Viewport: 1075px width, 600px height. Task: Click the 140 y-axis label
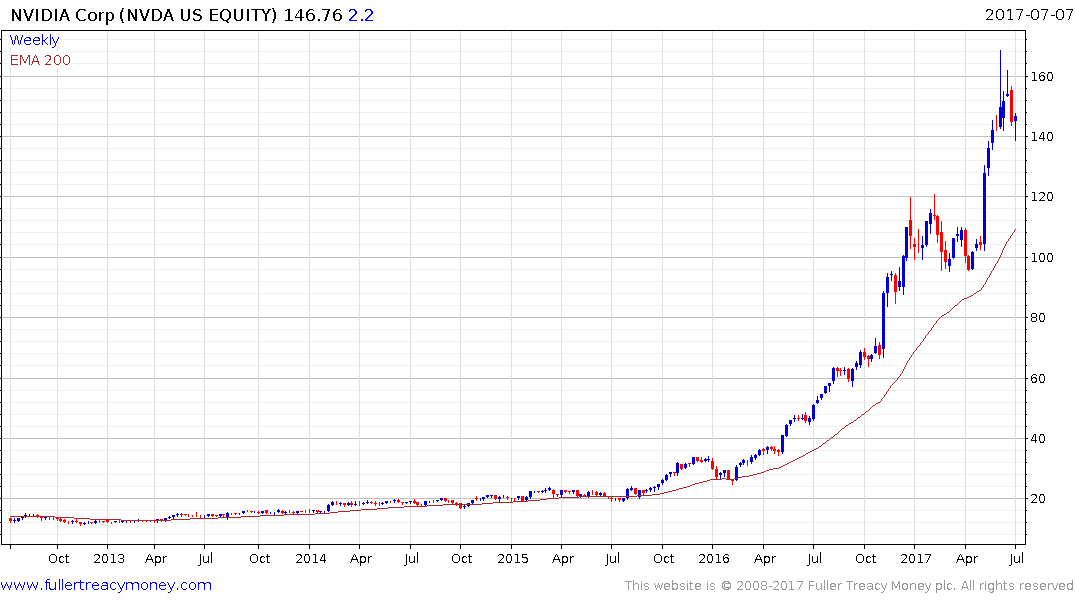coord(1042,136)
